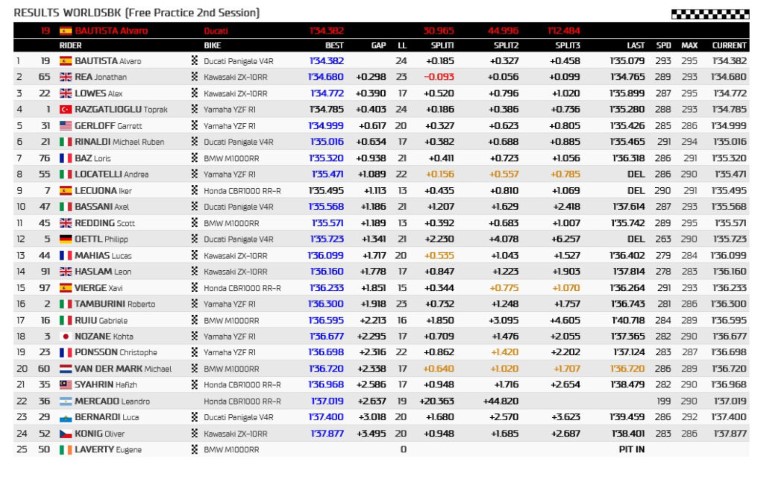
Task: Click the BIKE column header
Action: tap(212, 45)
